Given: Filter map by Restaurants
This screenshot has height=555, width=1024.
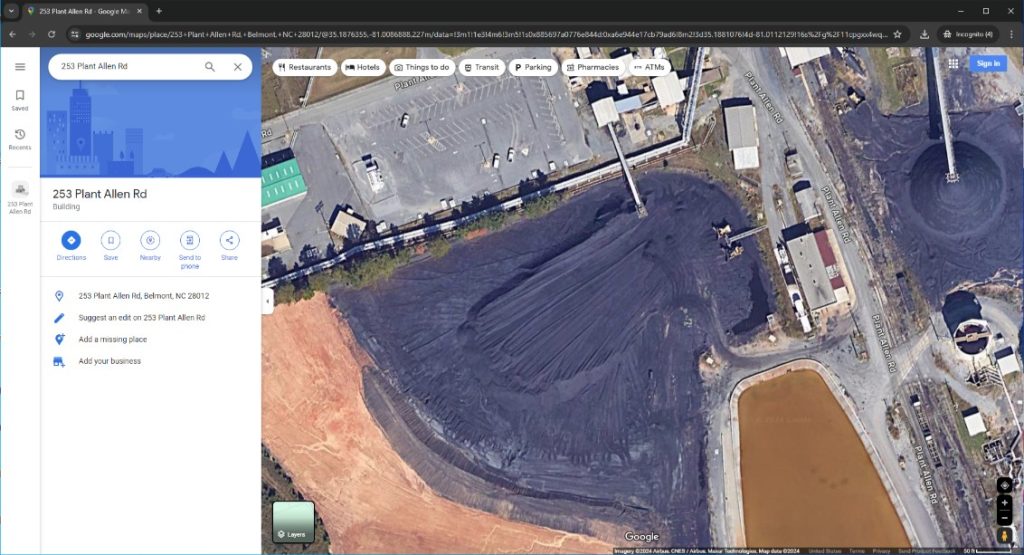Looking at the screenshot, I should coord(304,67).
